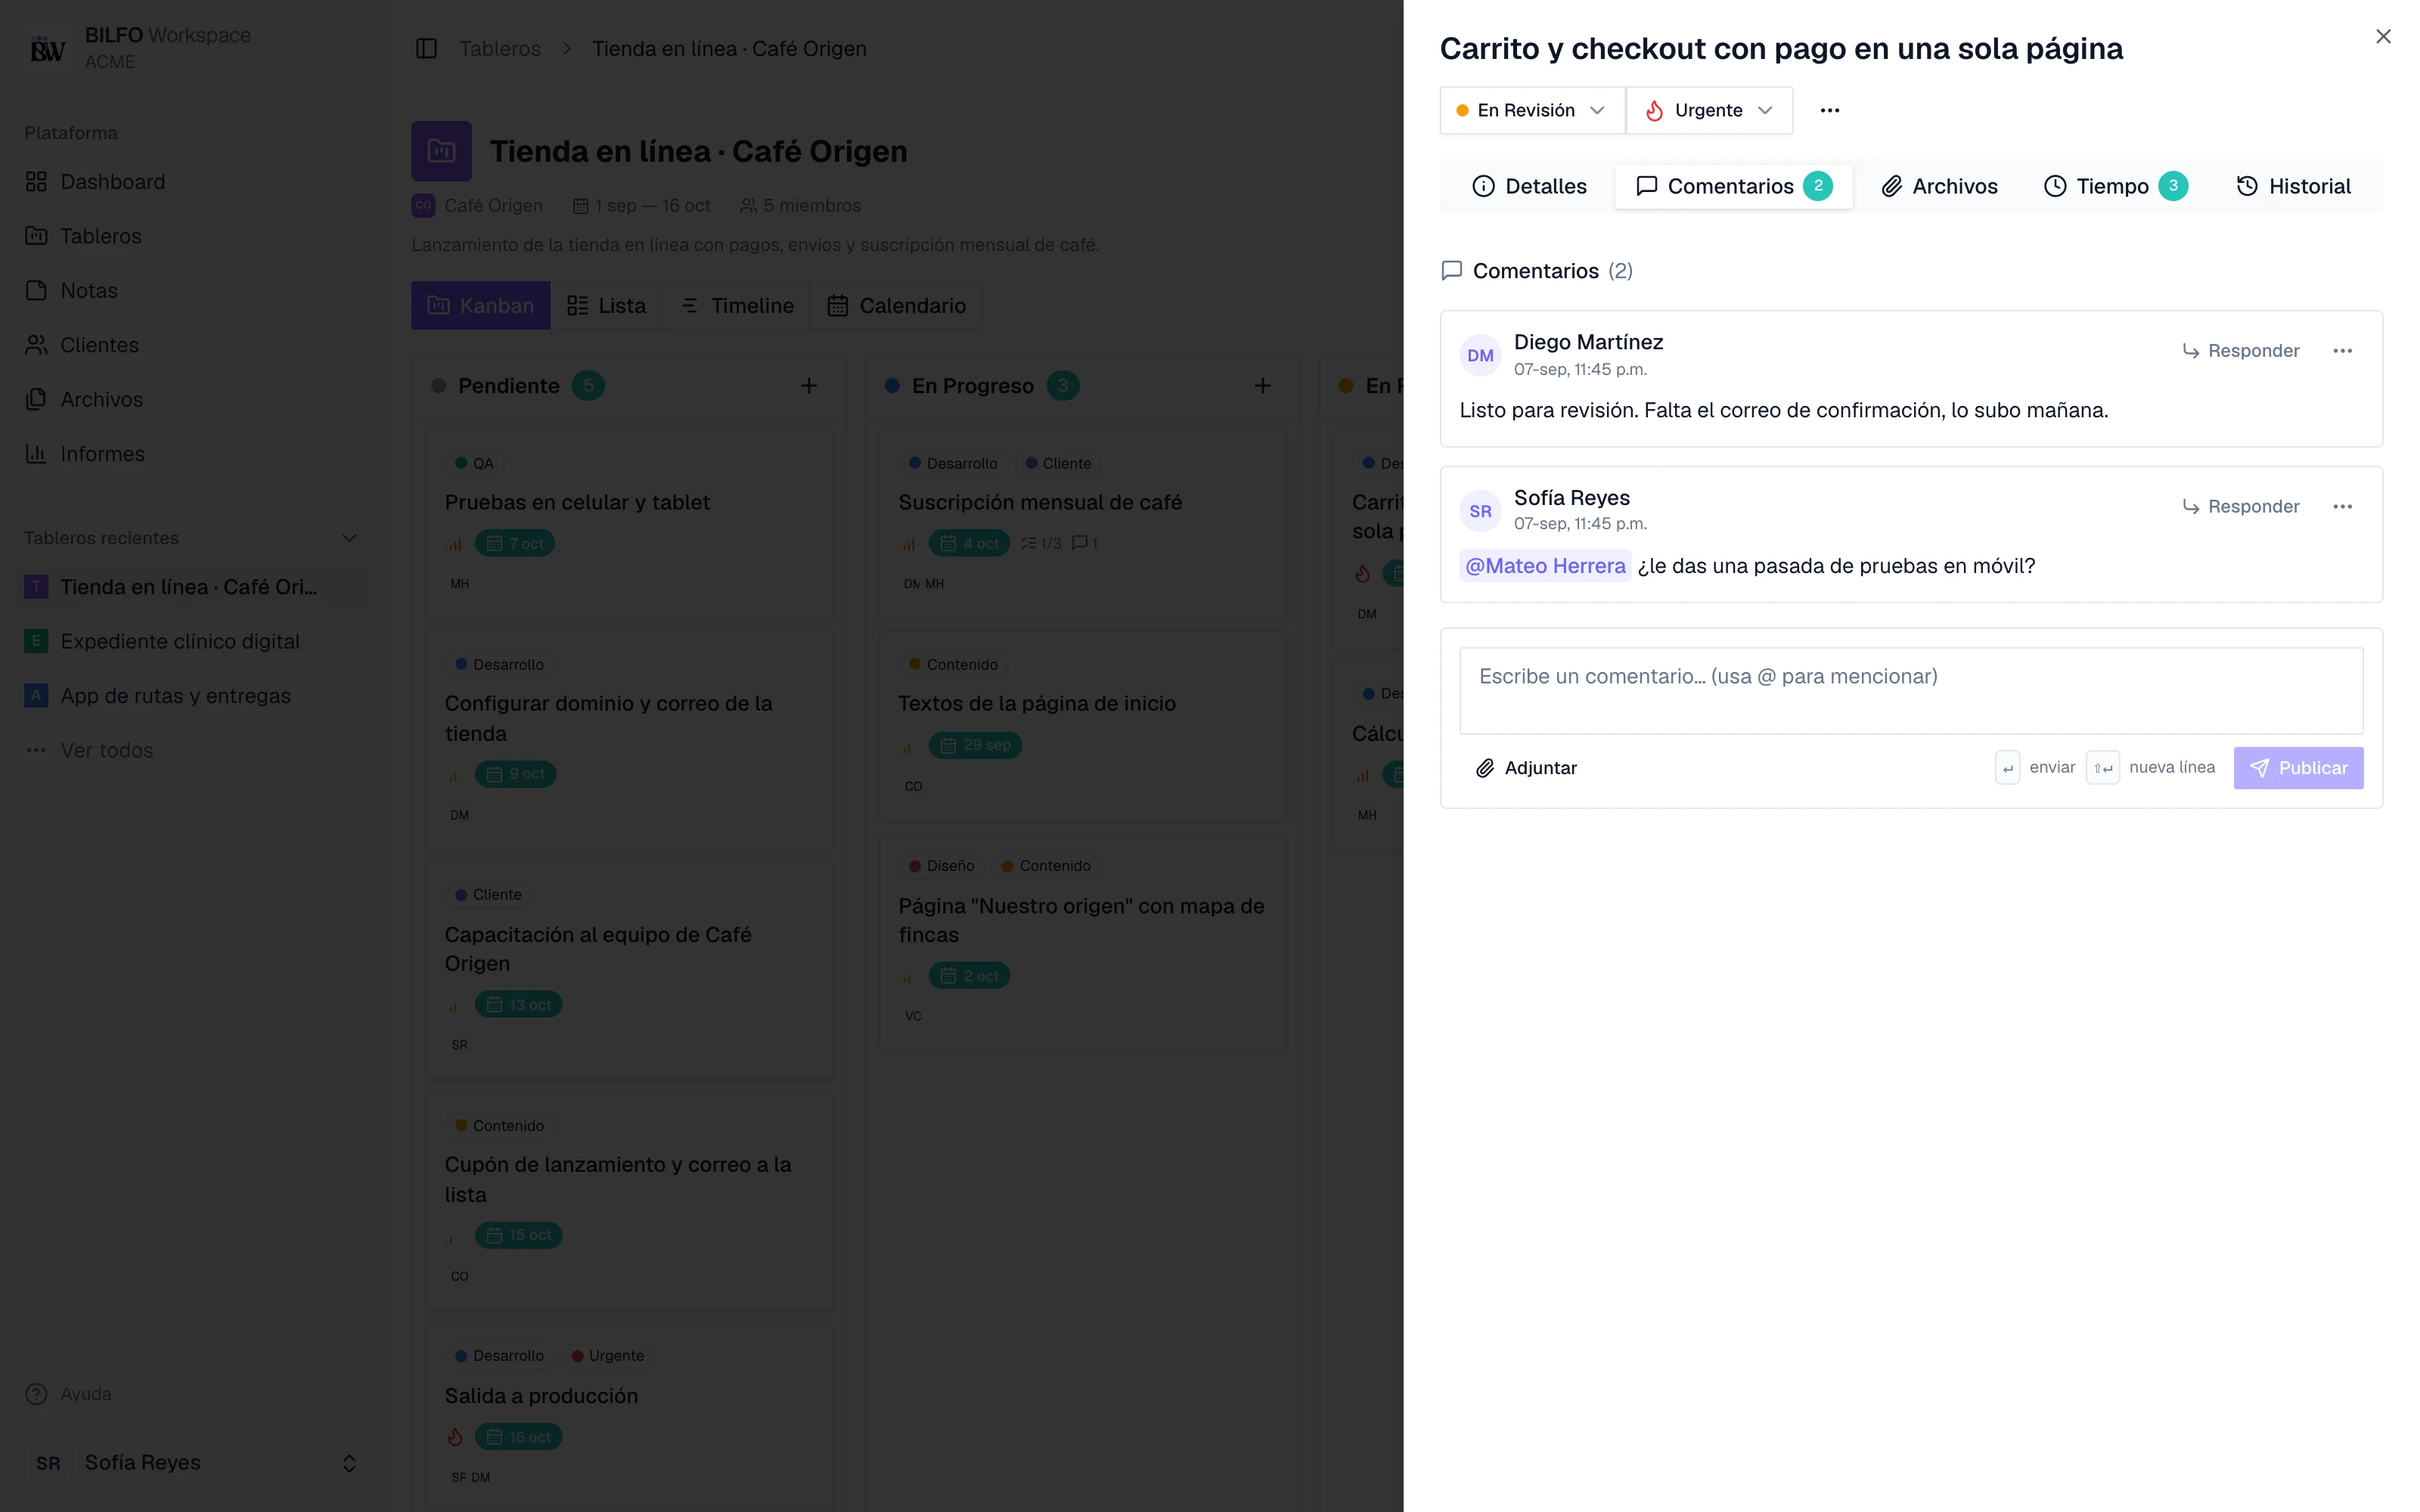This screenshot has width=2420, height=1512.
Task: Open the Archivos tab
Action: (1939, 186)
